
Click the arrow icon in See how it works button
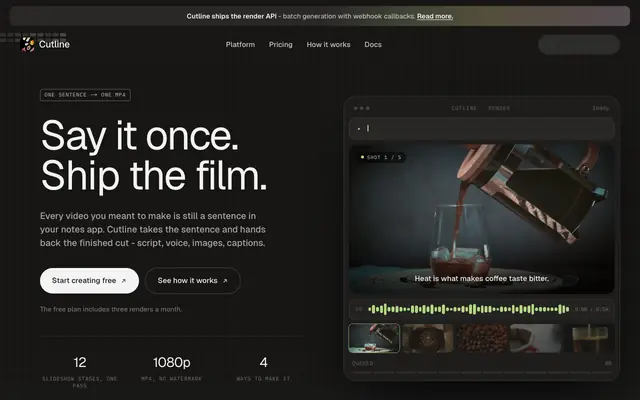coord(225,281)
